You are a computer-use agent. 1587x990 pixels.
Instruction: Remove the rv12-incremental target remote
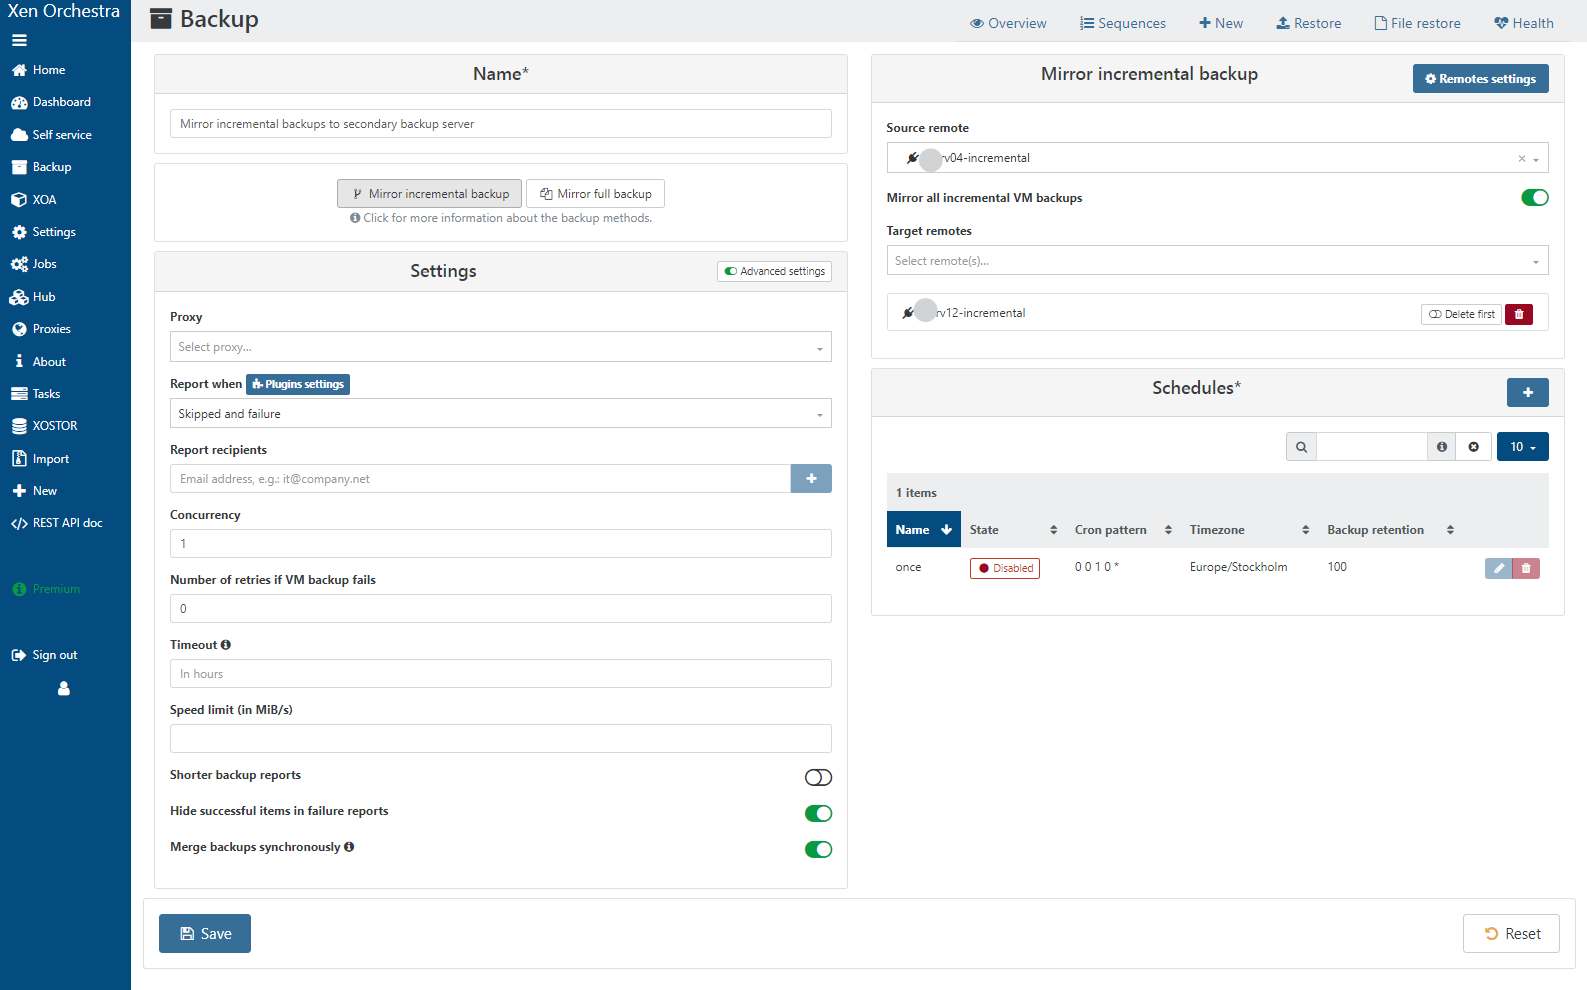click(1518, 314)
